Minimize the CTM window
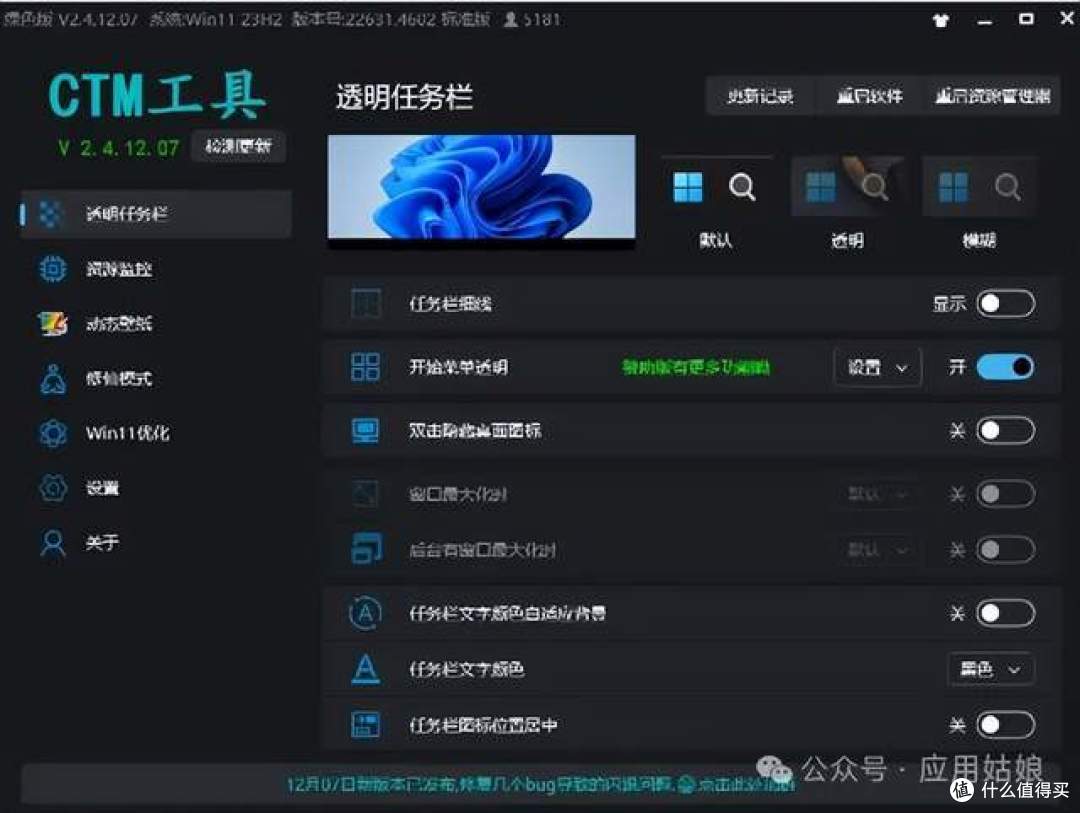 [x=985, y=21]
